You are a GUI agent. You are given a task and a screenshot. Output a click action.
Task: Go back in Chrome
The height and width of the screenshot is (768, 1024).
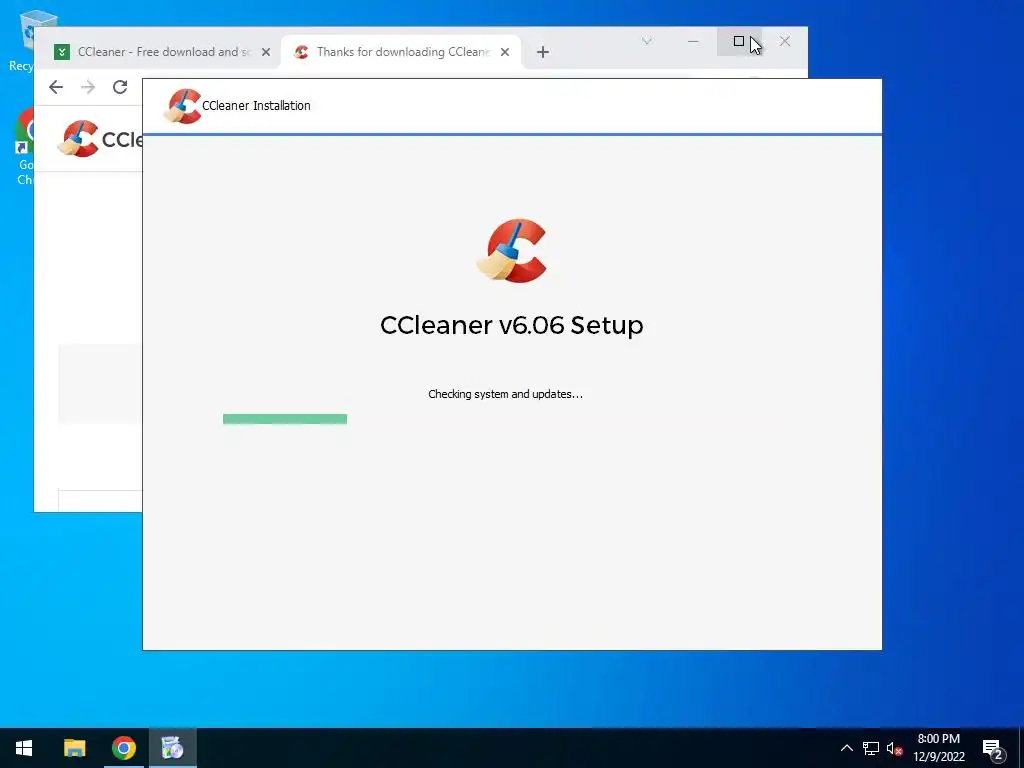[x=56, y=87]
